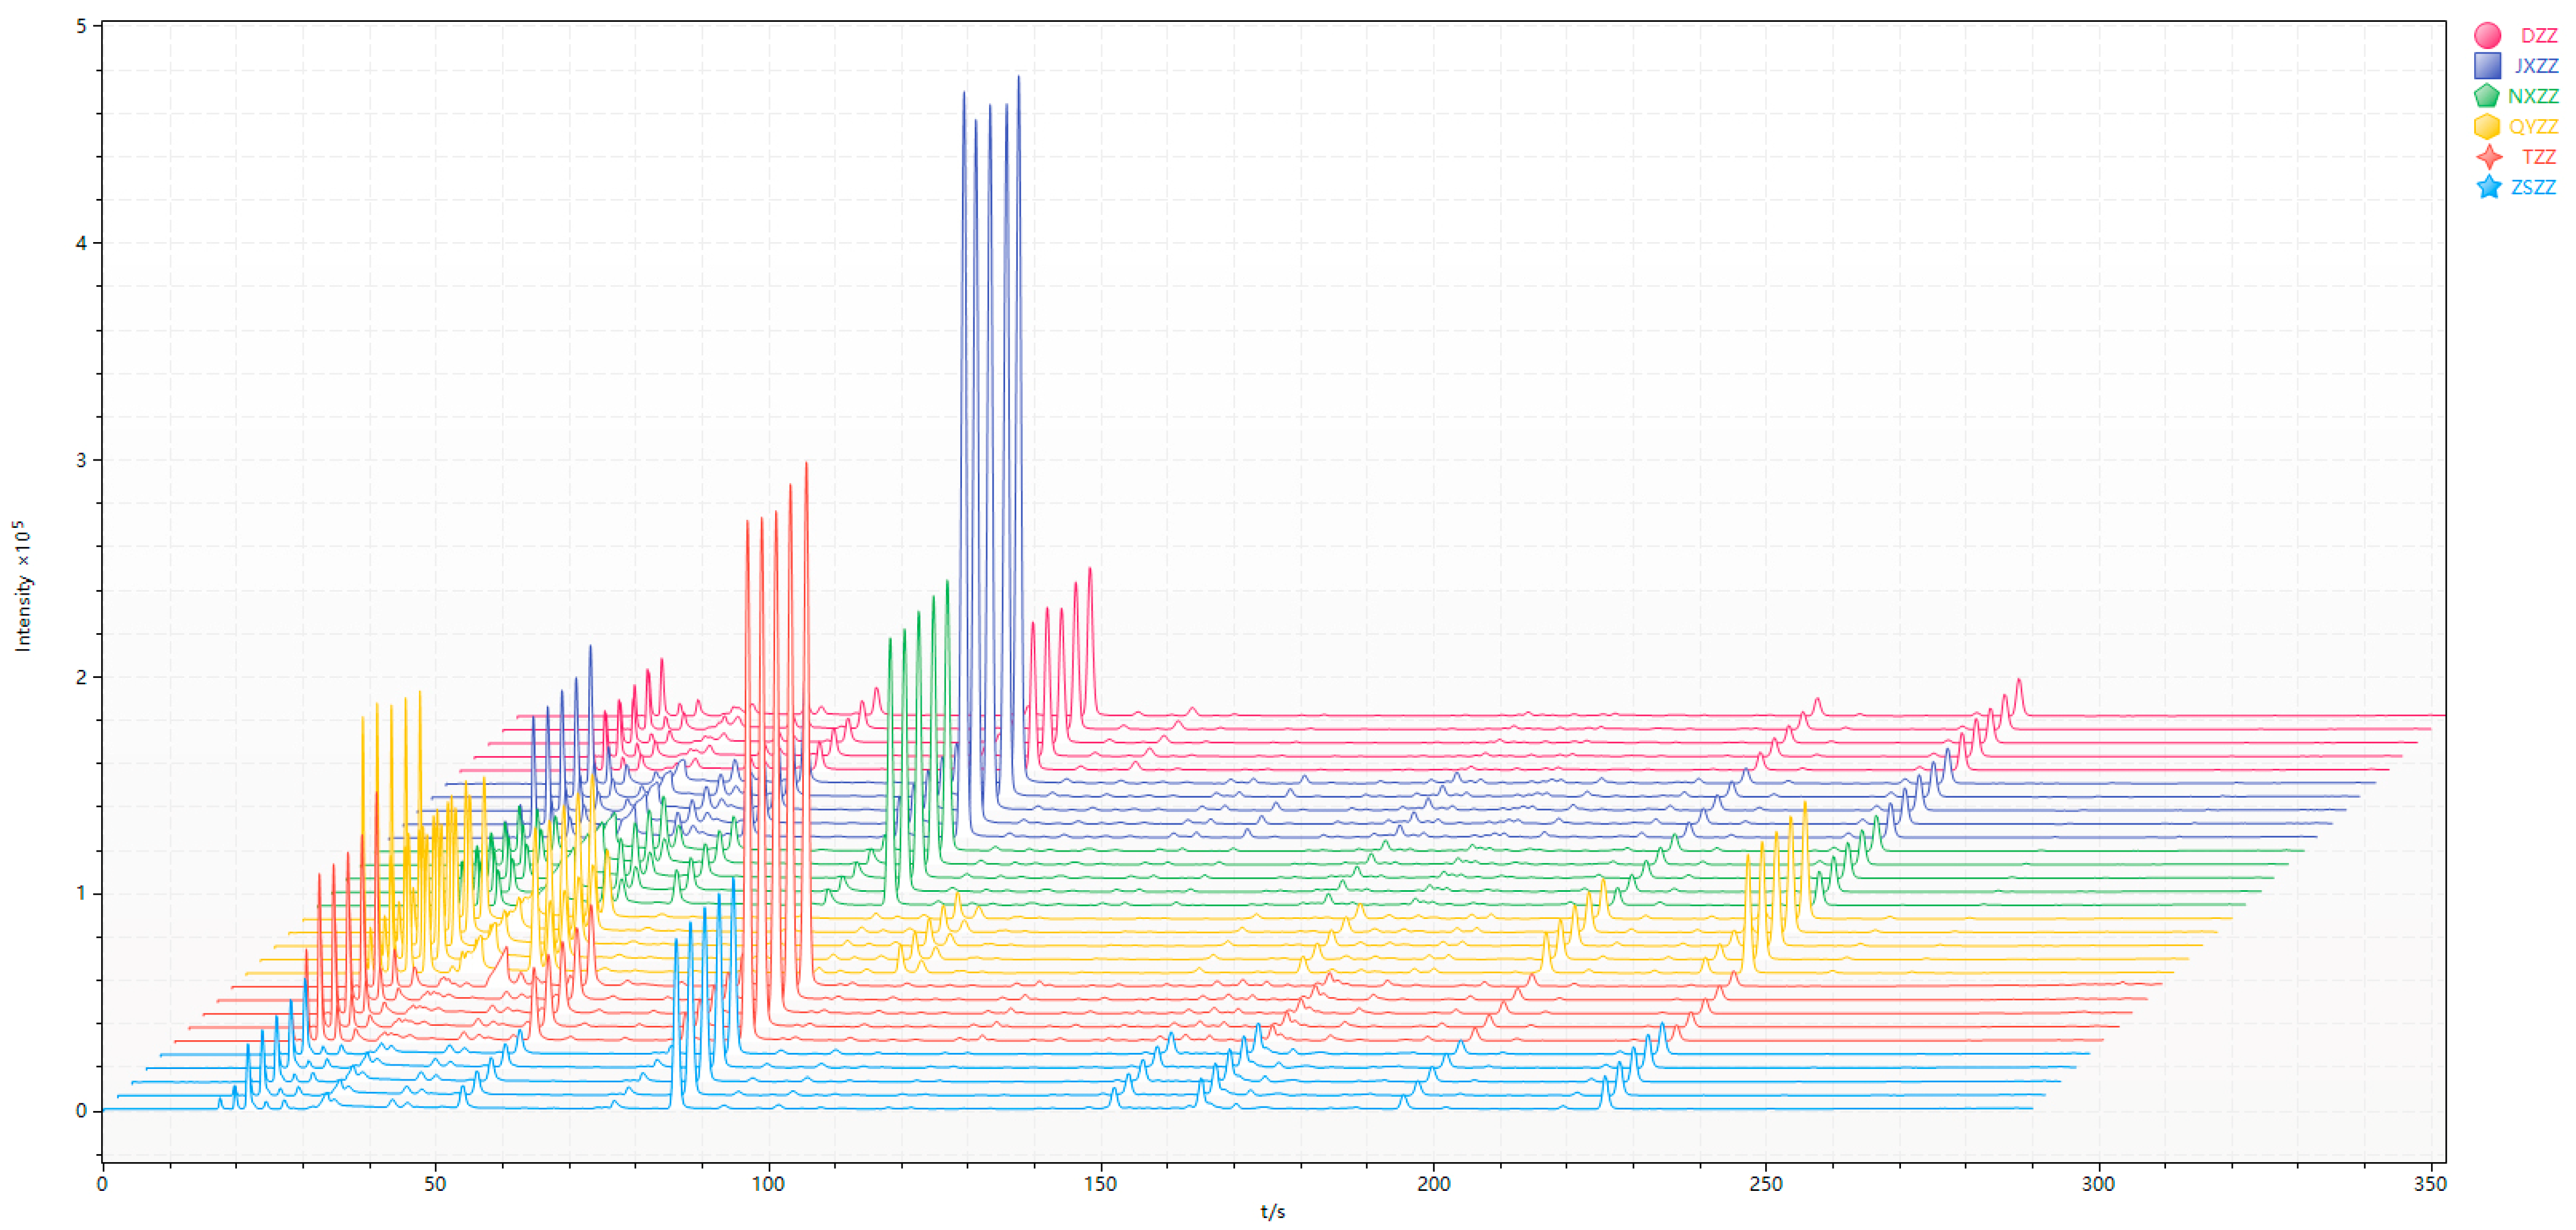
Task: Click the 350 tick label on x-axis
Action: point(2430,1184)
